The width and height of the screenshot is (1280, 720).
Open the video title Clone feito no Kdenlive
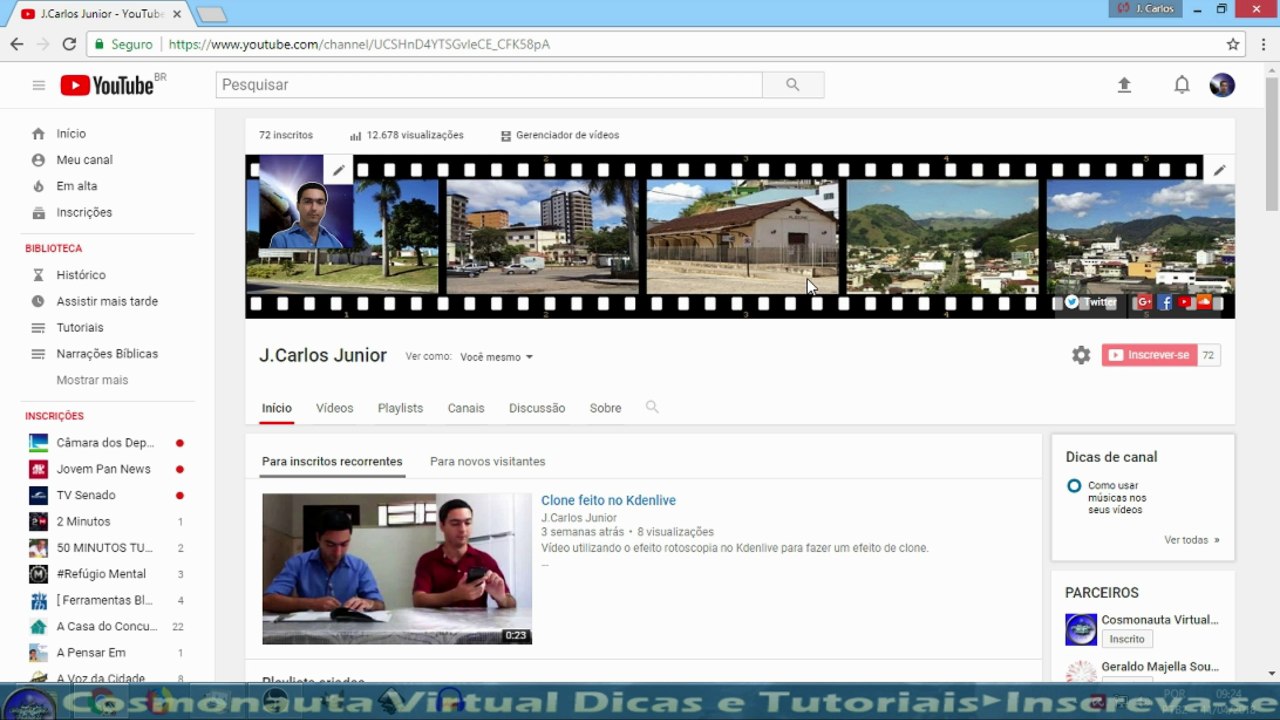pos(608,500)
